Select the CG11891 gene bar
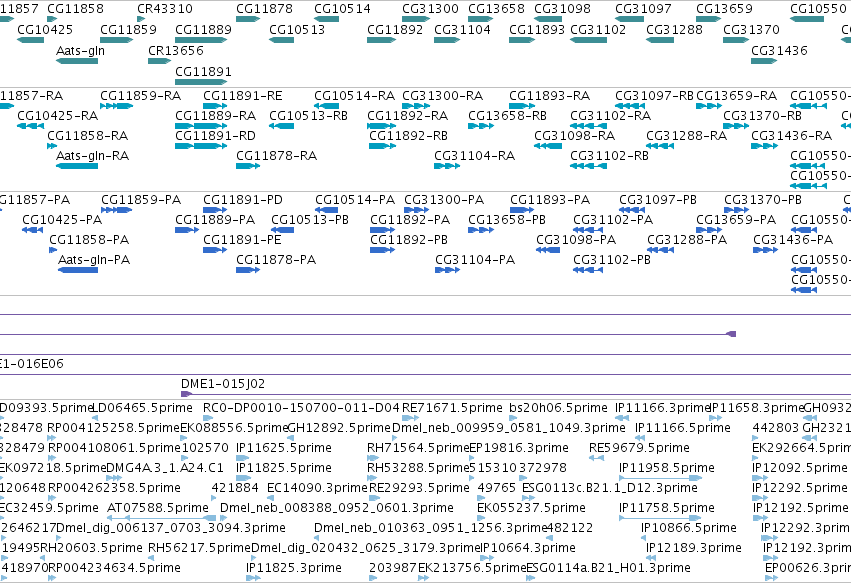851x583 pixels. coord(201,82)
